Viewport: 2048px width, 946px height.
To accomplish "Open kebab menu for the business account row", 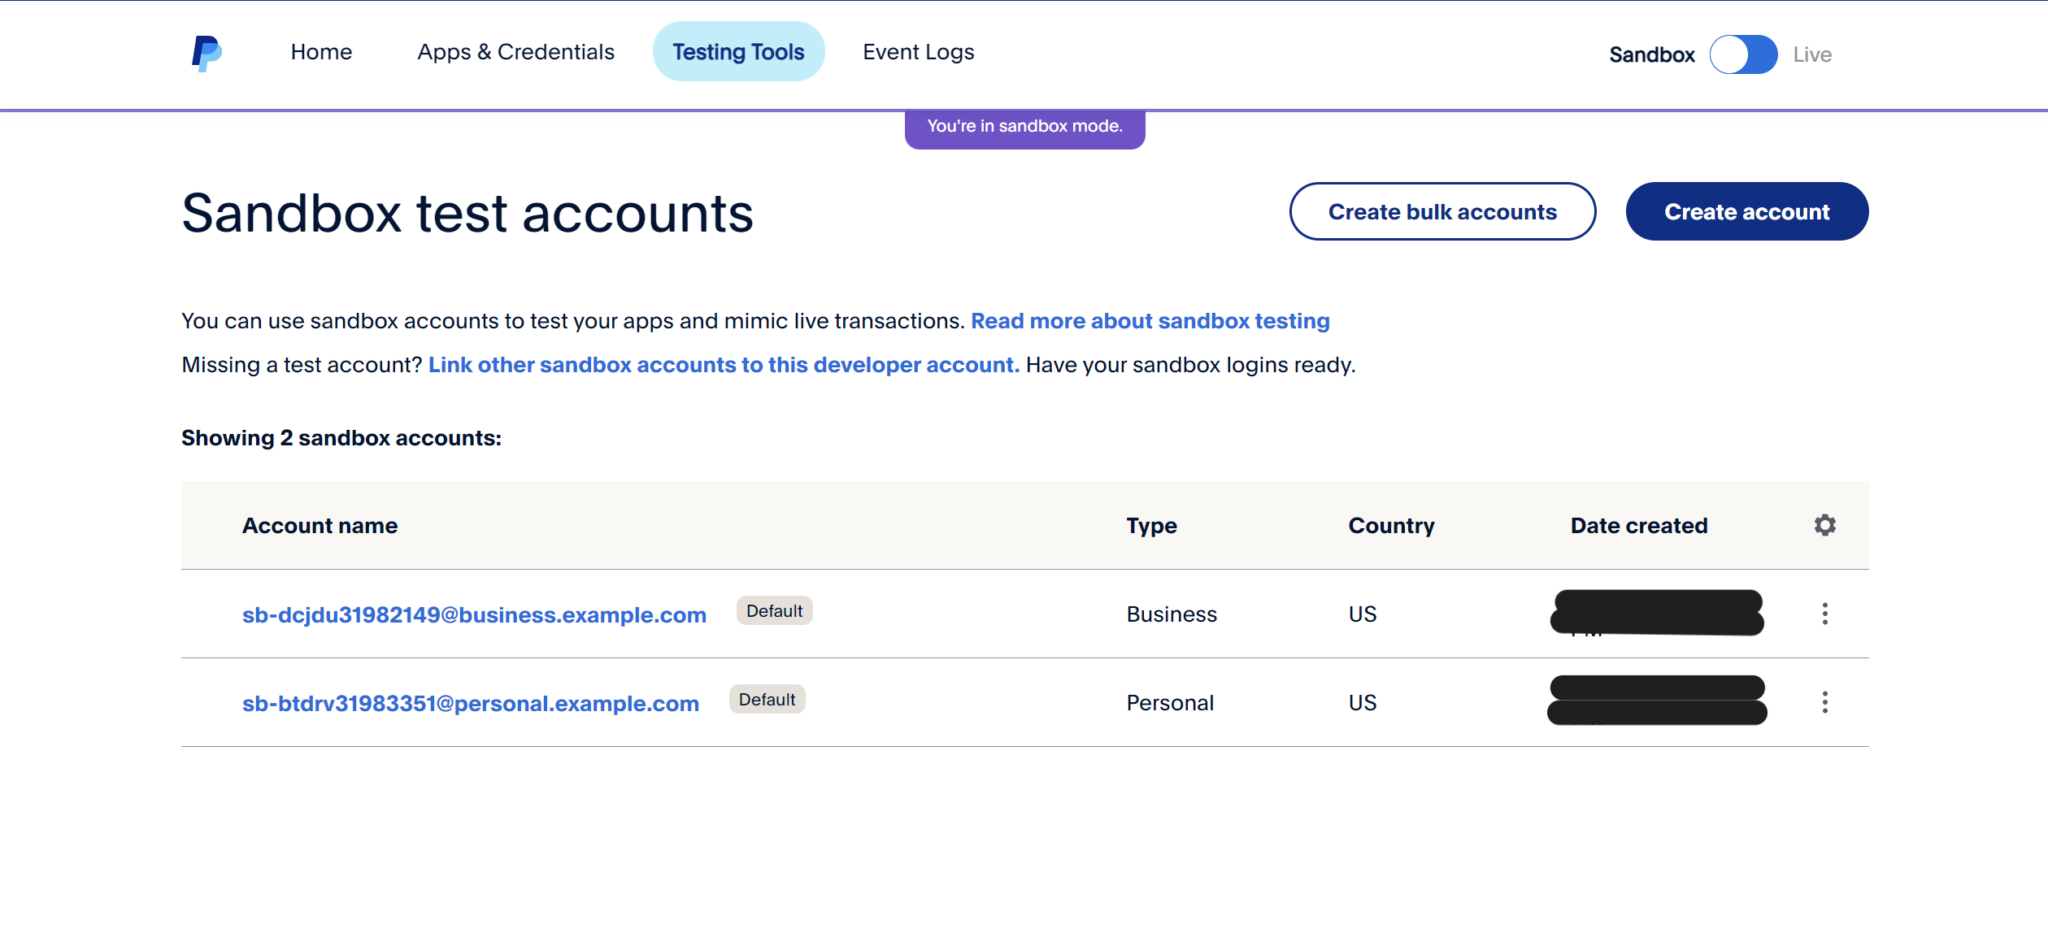I will (1825, 613).
